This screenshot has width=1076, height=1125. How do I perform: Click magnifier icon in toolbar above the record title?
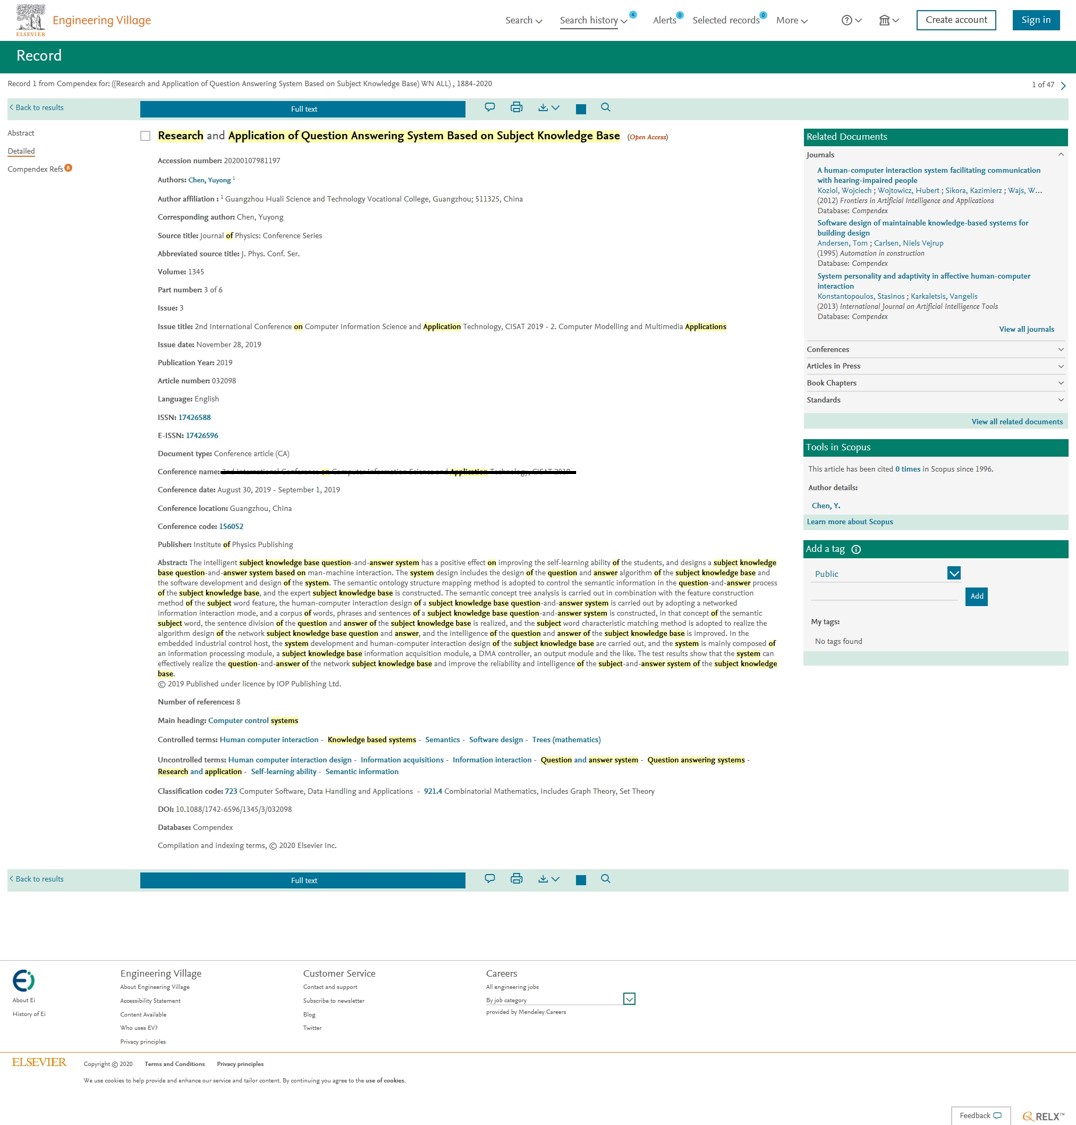coord(605,108)
